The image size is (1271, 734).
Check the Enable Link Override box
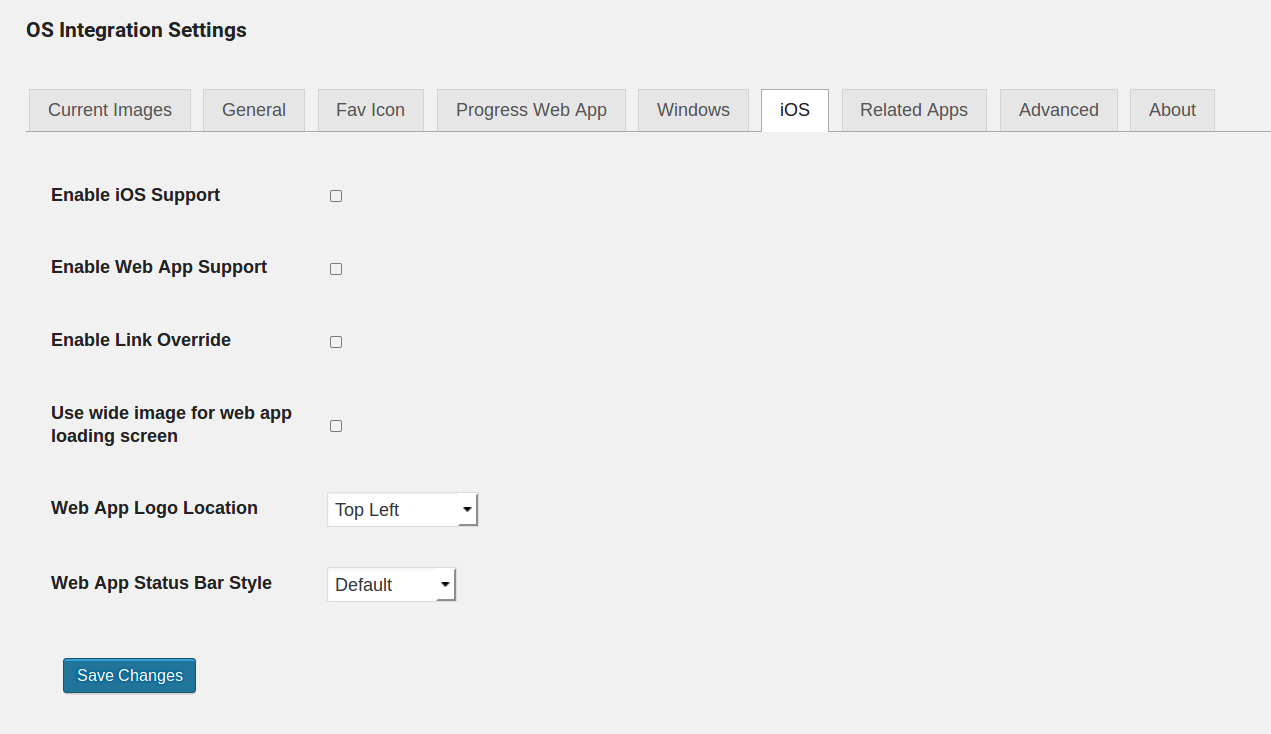336,342
